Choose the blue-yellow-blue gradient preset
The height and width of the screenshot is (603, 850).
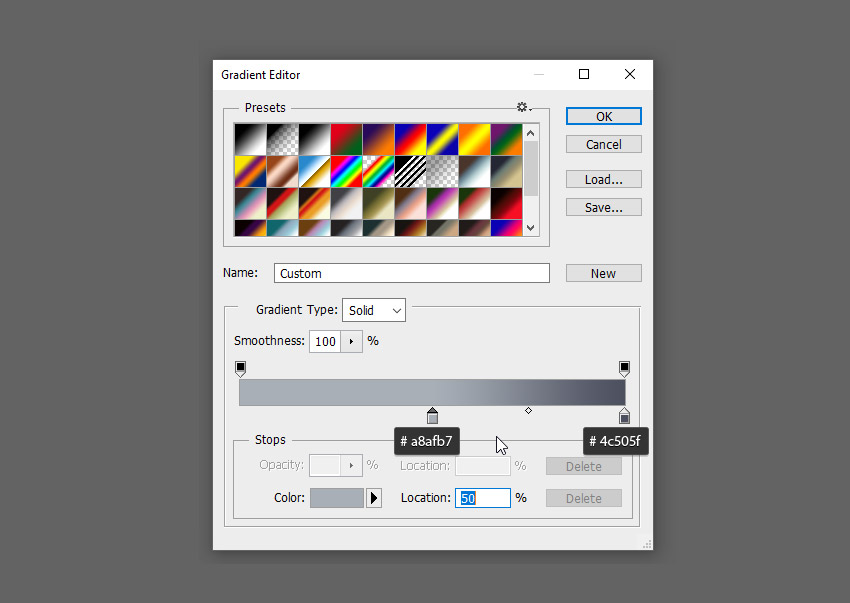[442, 139]
